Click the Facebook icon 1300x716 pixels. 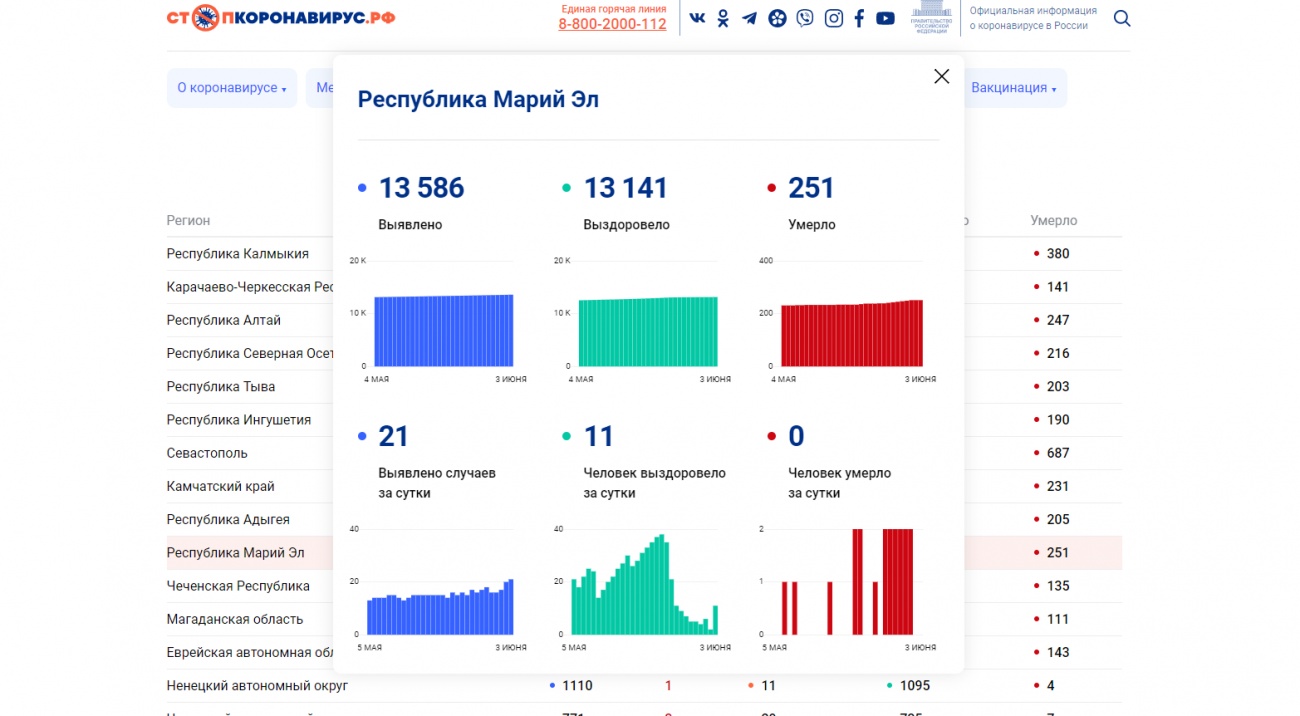(858, 18)
